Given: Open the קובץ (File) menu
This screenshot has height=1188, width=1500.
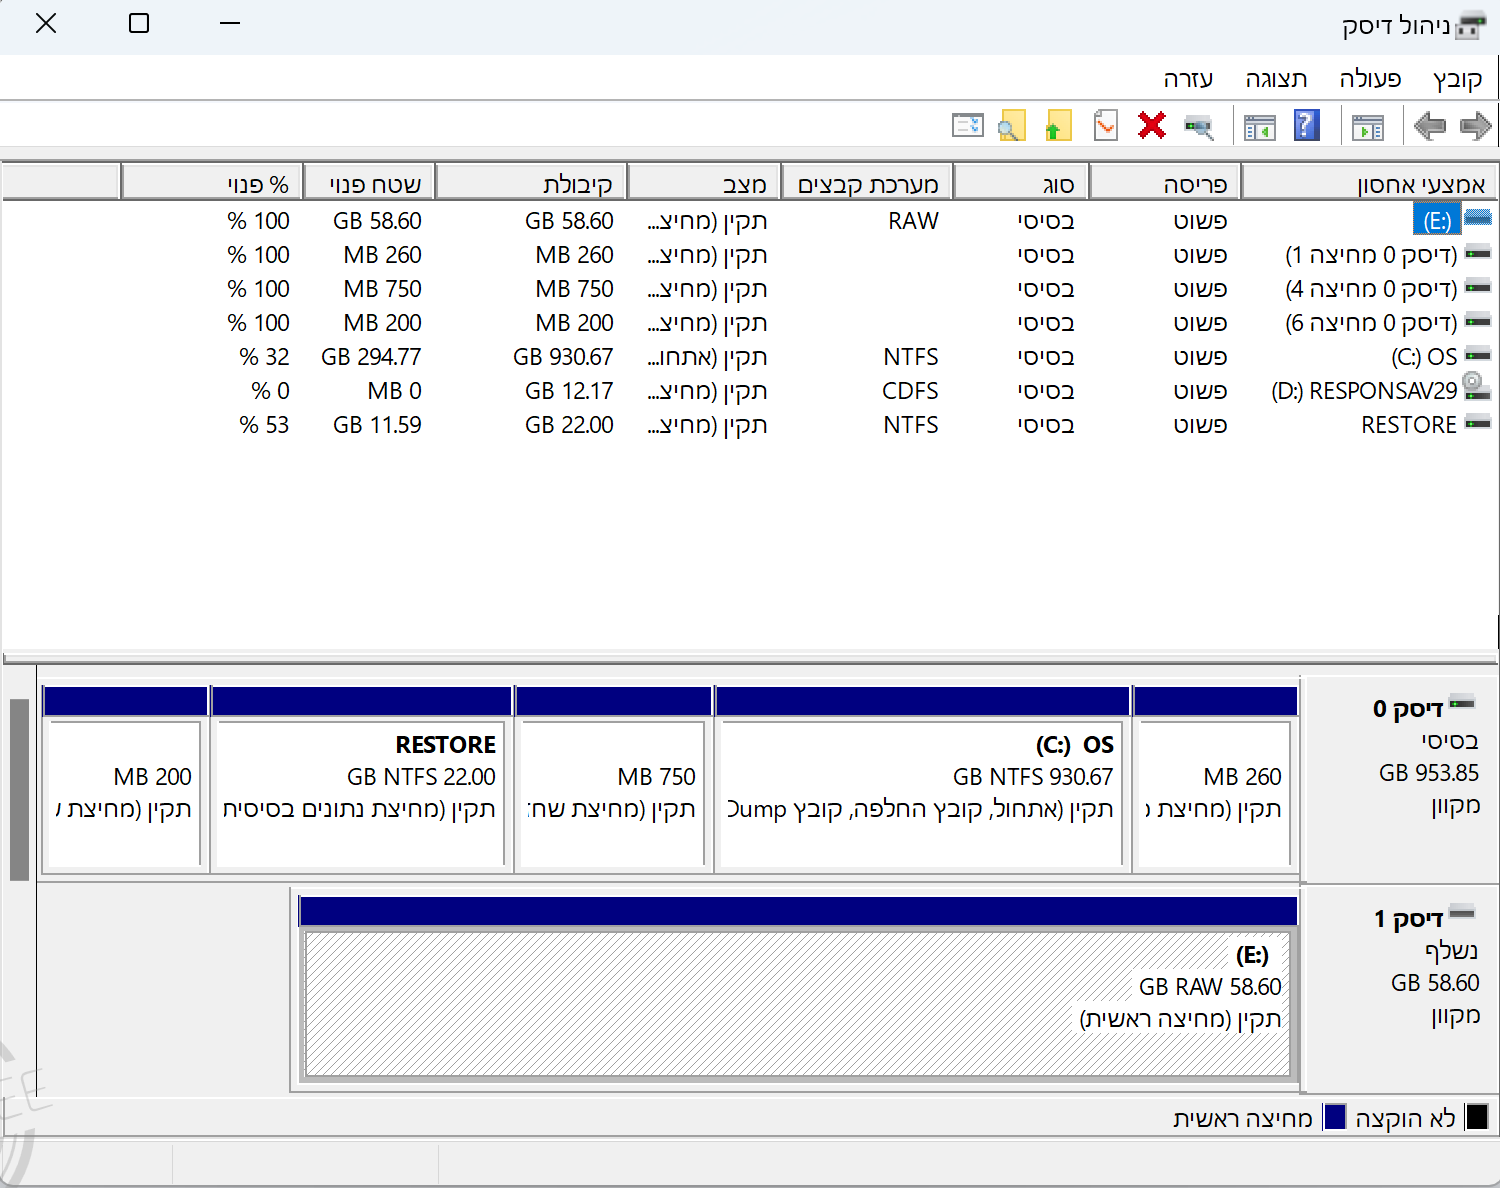Looking at the screenshot, I should (1457, 79).
